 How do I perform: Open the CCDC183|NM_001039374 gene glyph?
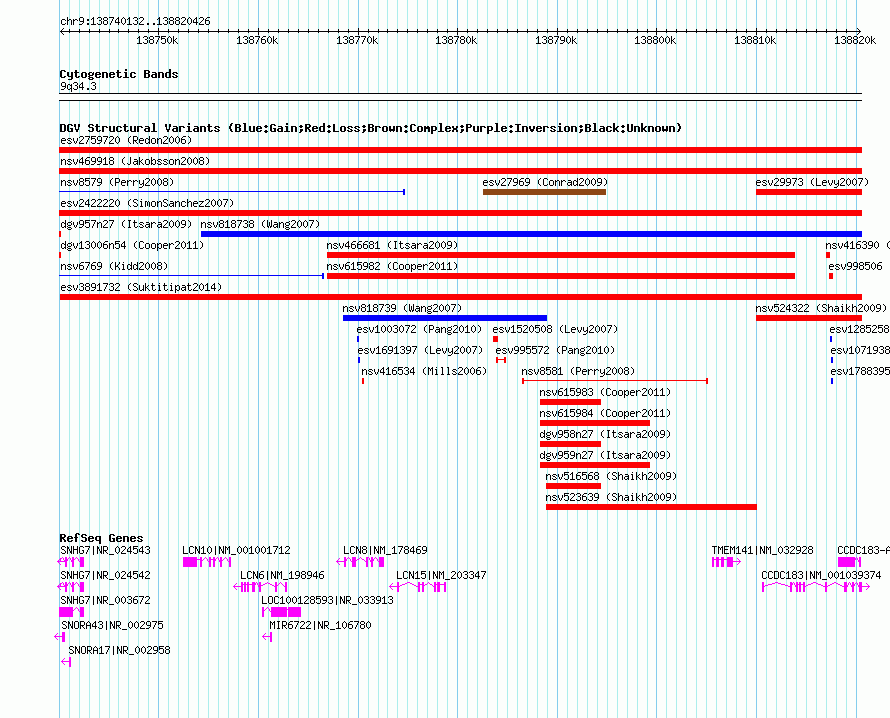816,587
